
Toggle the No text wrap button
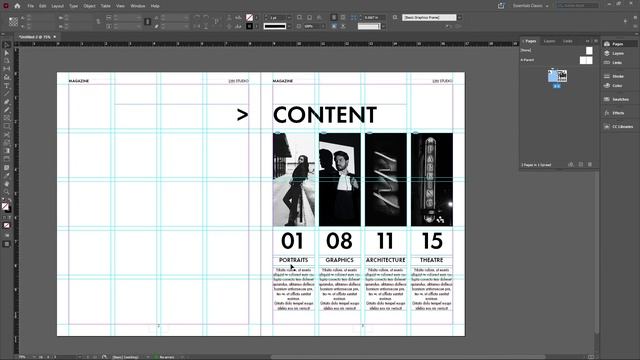point(334,18)
